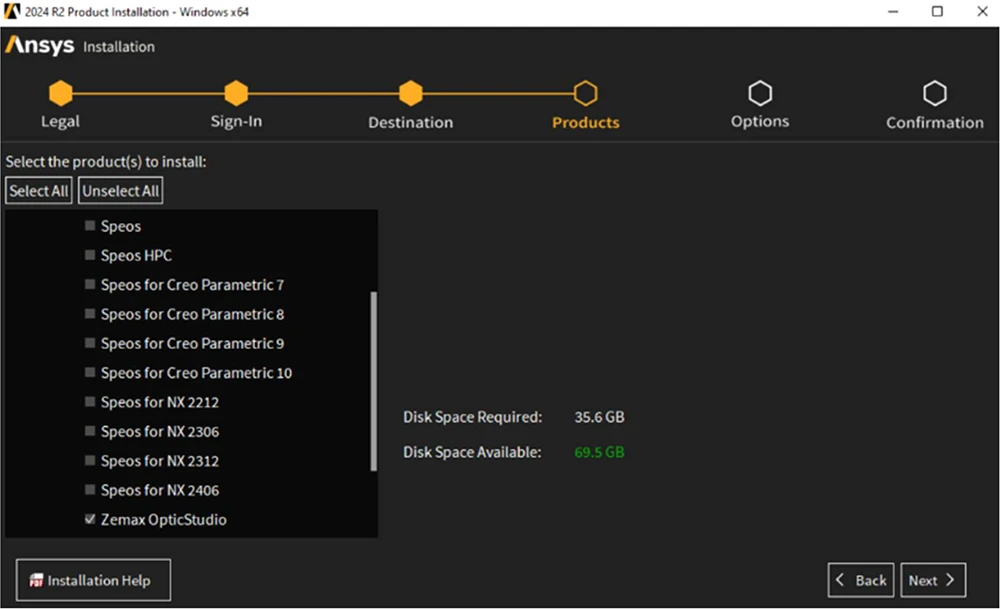Go Back to the previous step

pos(861,580)
